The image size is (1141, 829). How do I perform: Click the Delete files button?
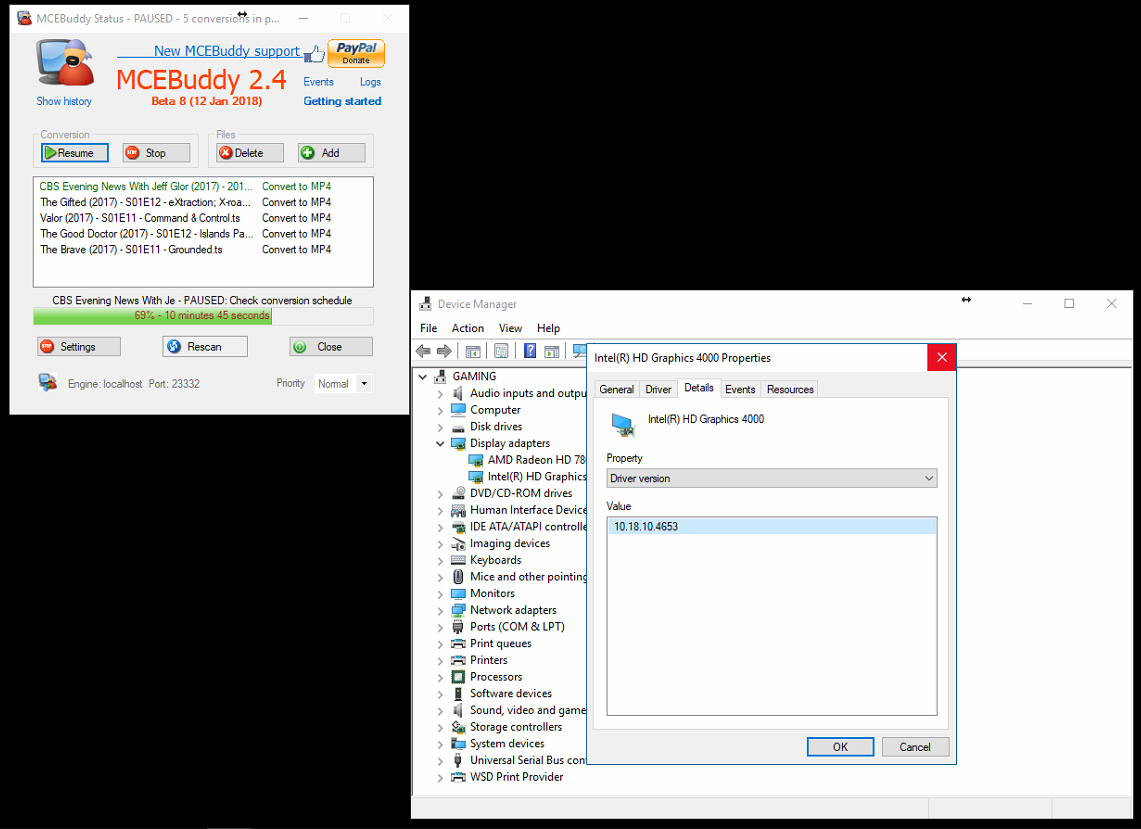pyautogui.click(x=250, y=153)
